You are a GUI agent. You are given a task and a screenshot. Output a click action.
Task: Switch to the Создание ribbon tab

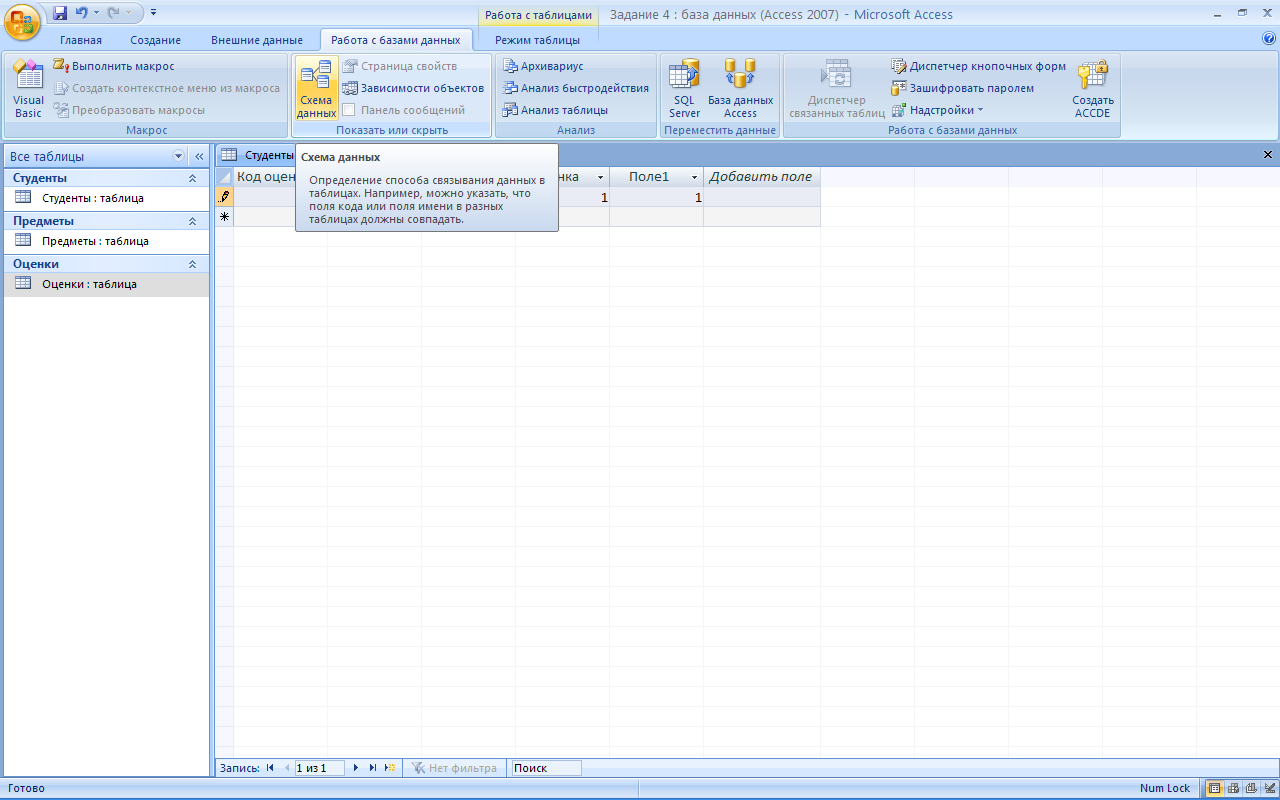(155, 40)
